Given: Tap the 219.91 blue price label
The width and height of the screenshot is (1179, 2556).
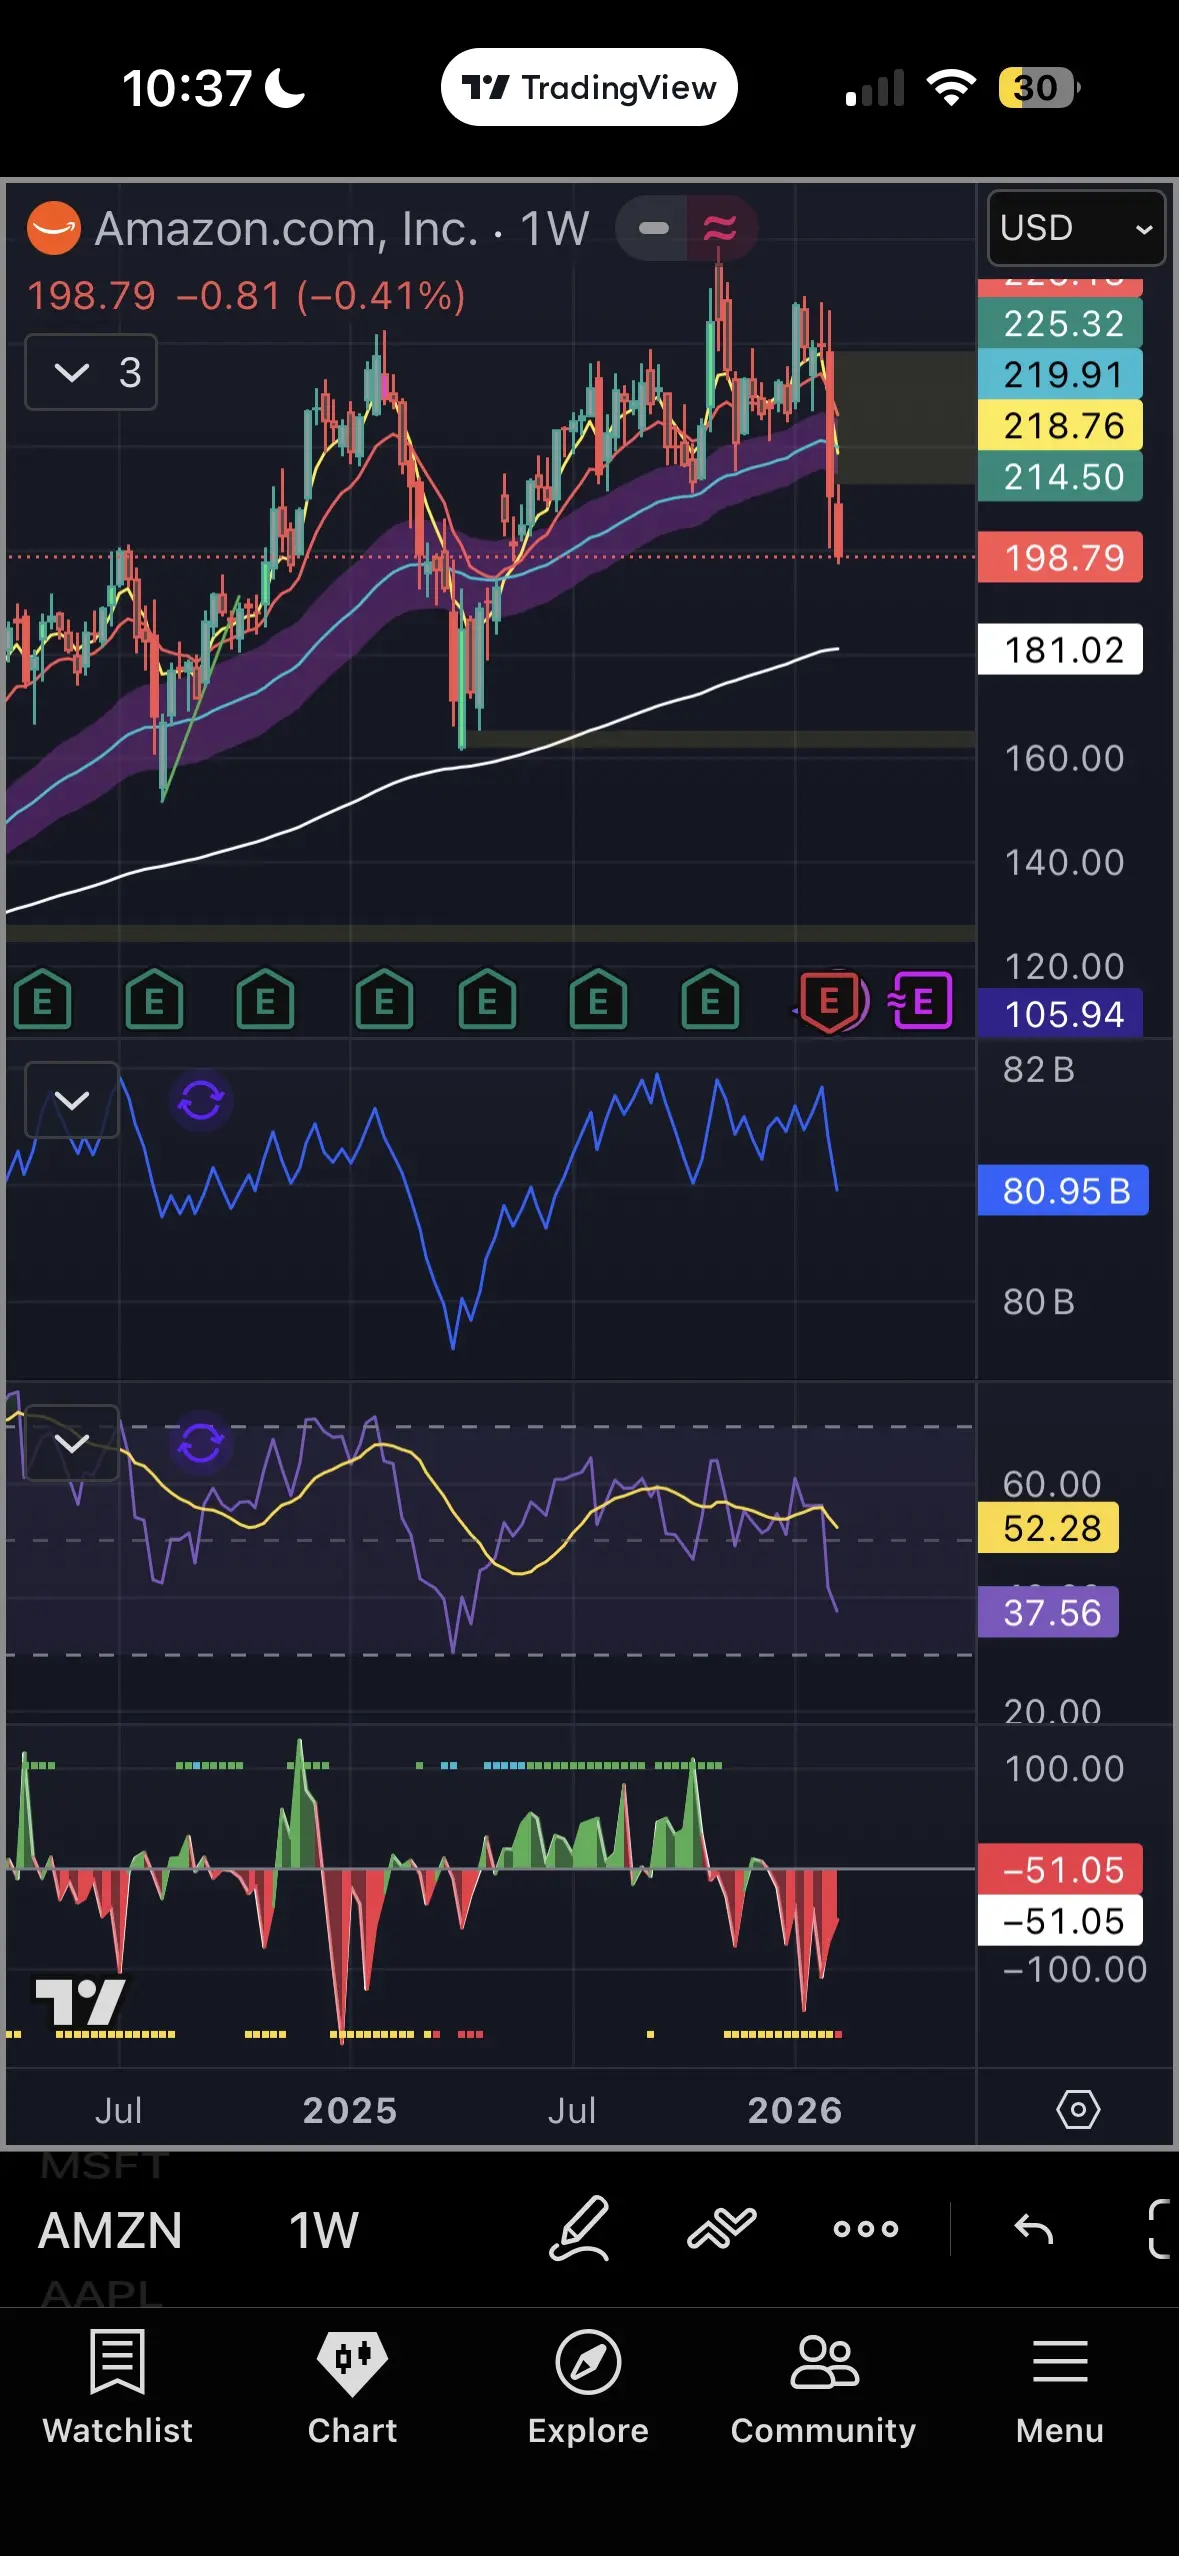Looking at the screenshot, I should pyautogui.click(x=1060, y=374).
